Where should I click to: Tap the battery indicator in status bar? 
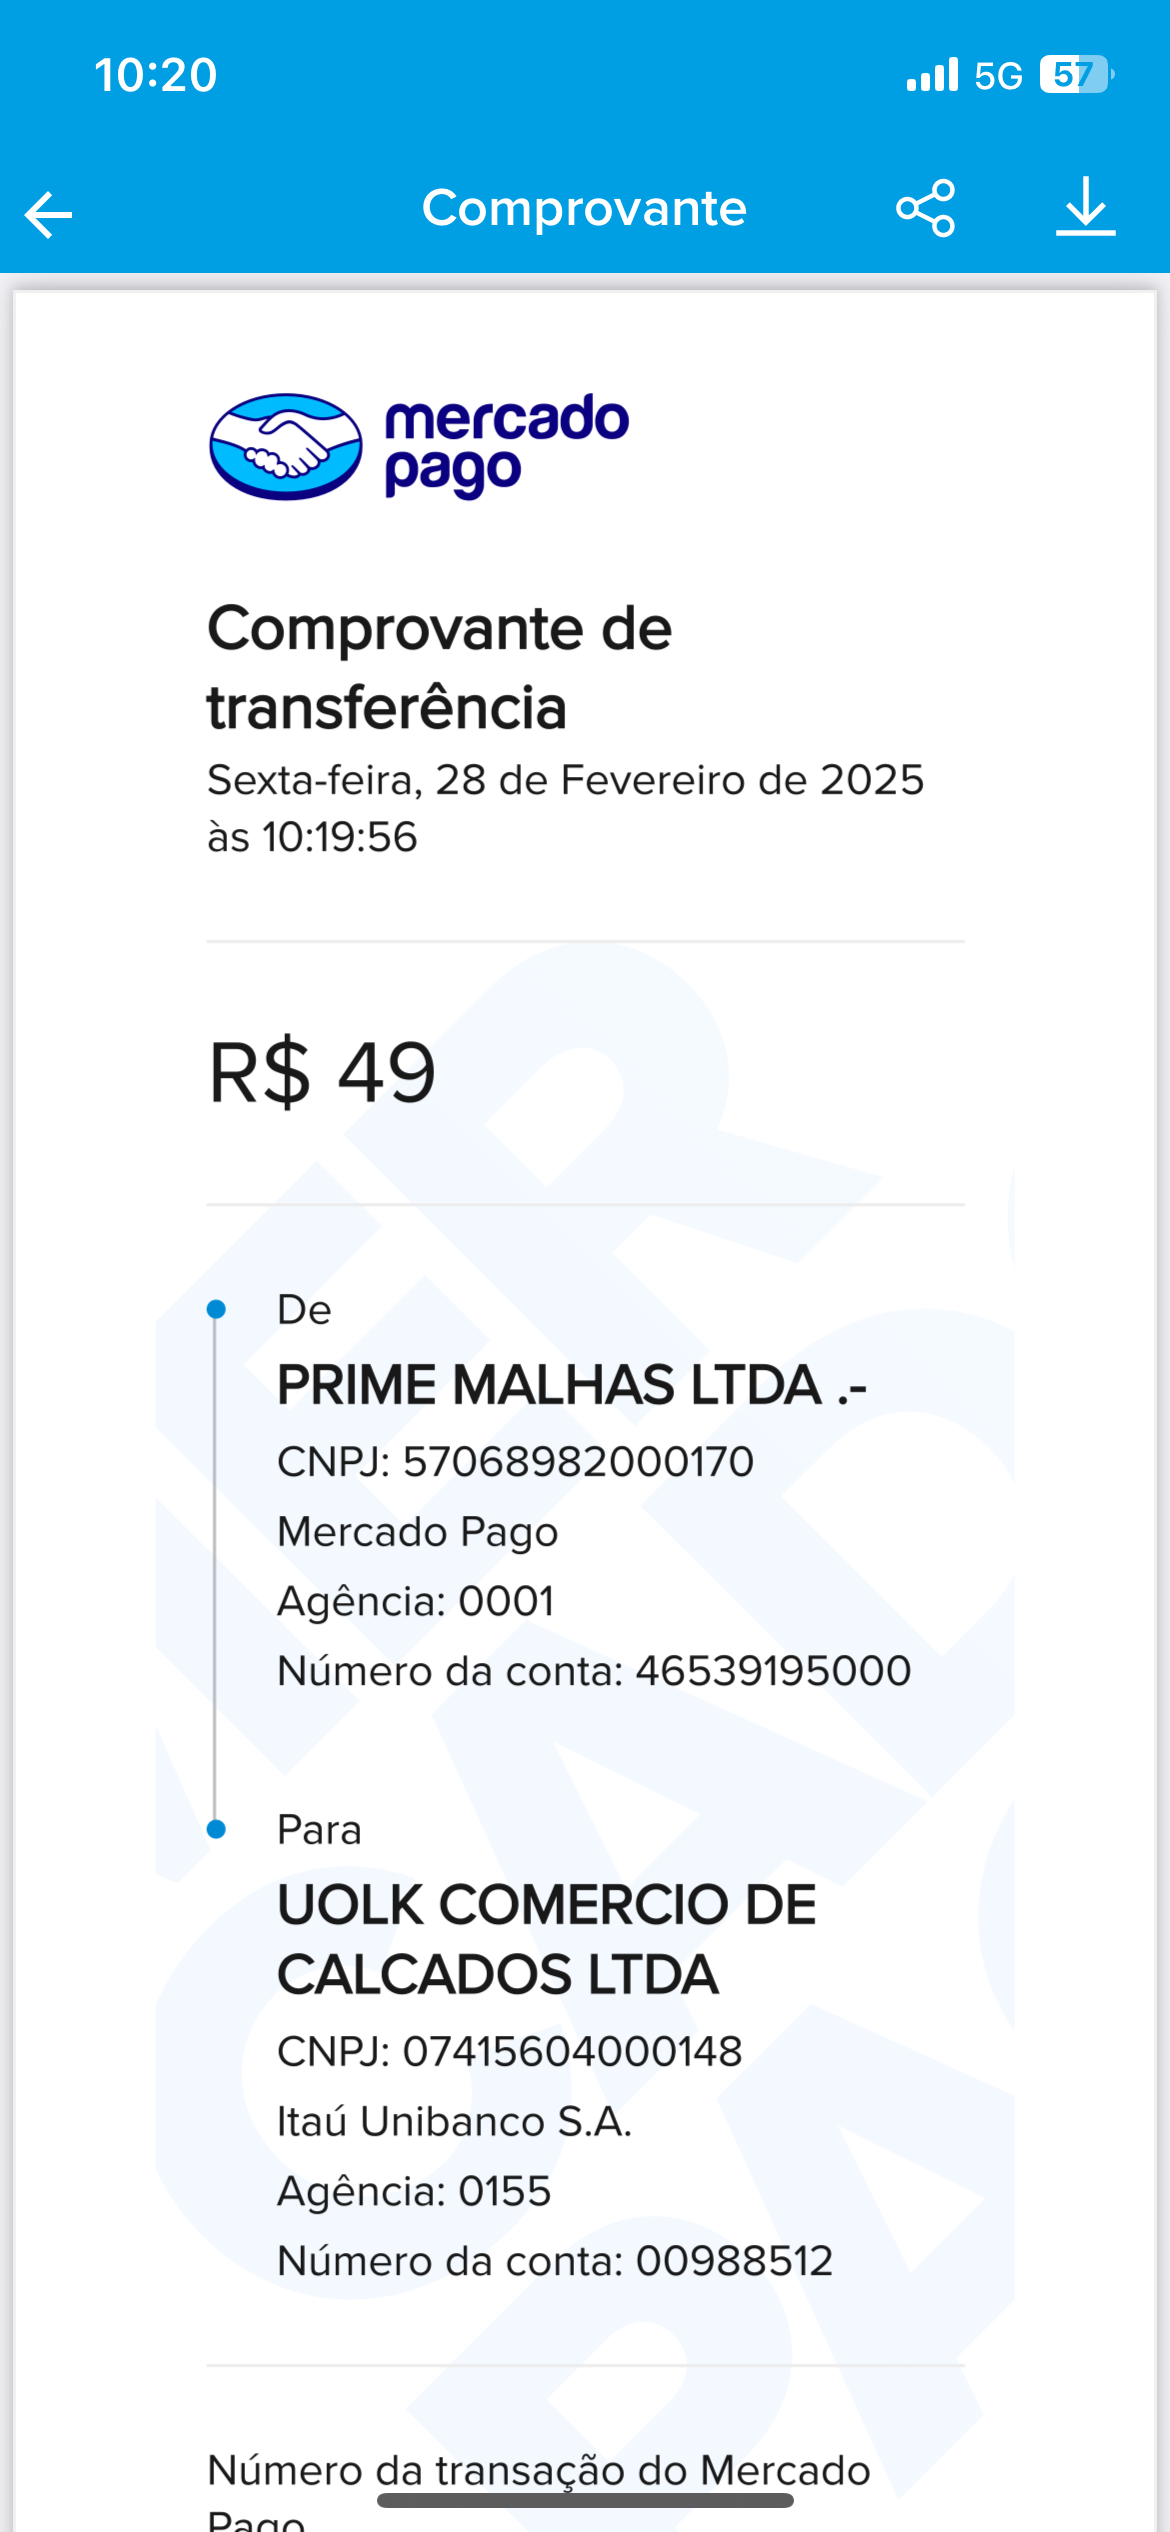click(x=1076, y=75)
